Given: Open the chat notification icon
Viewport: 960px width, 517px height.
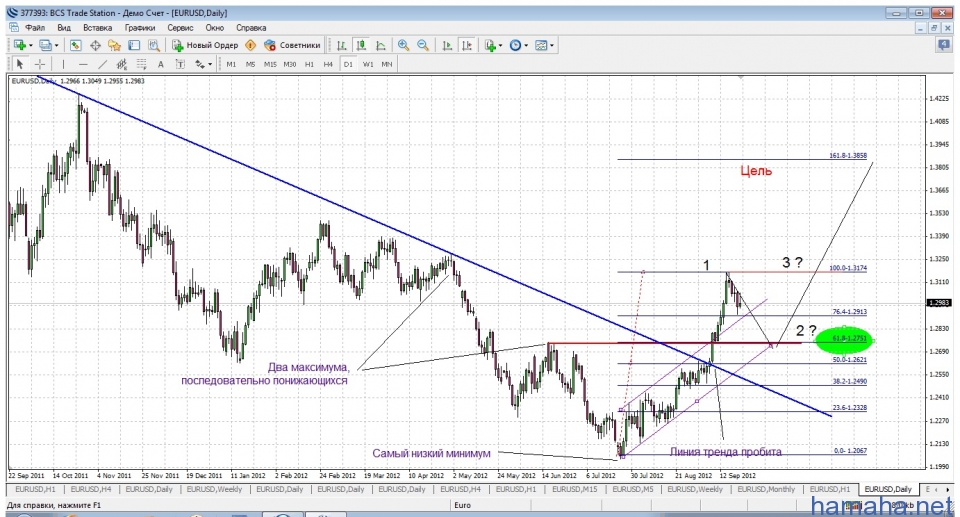Looking at the screenshot, I should (x=943, y=45).
